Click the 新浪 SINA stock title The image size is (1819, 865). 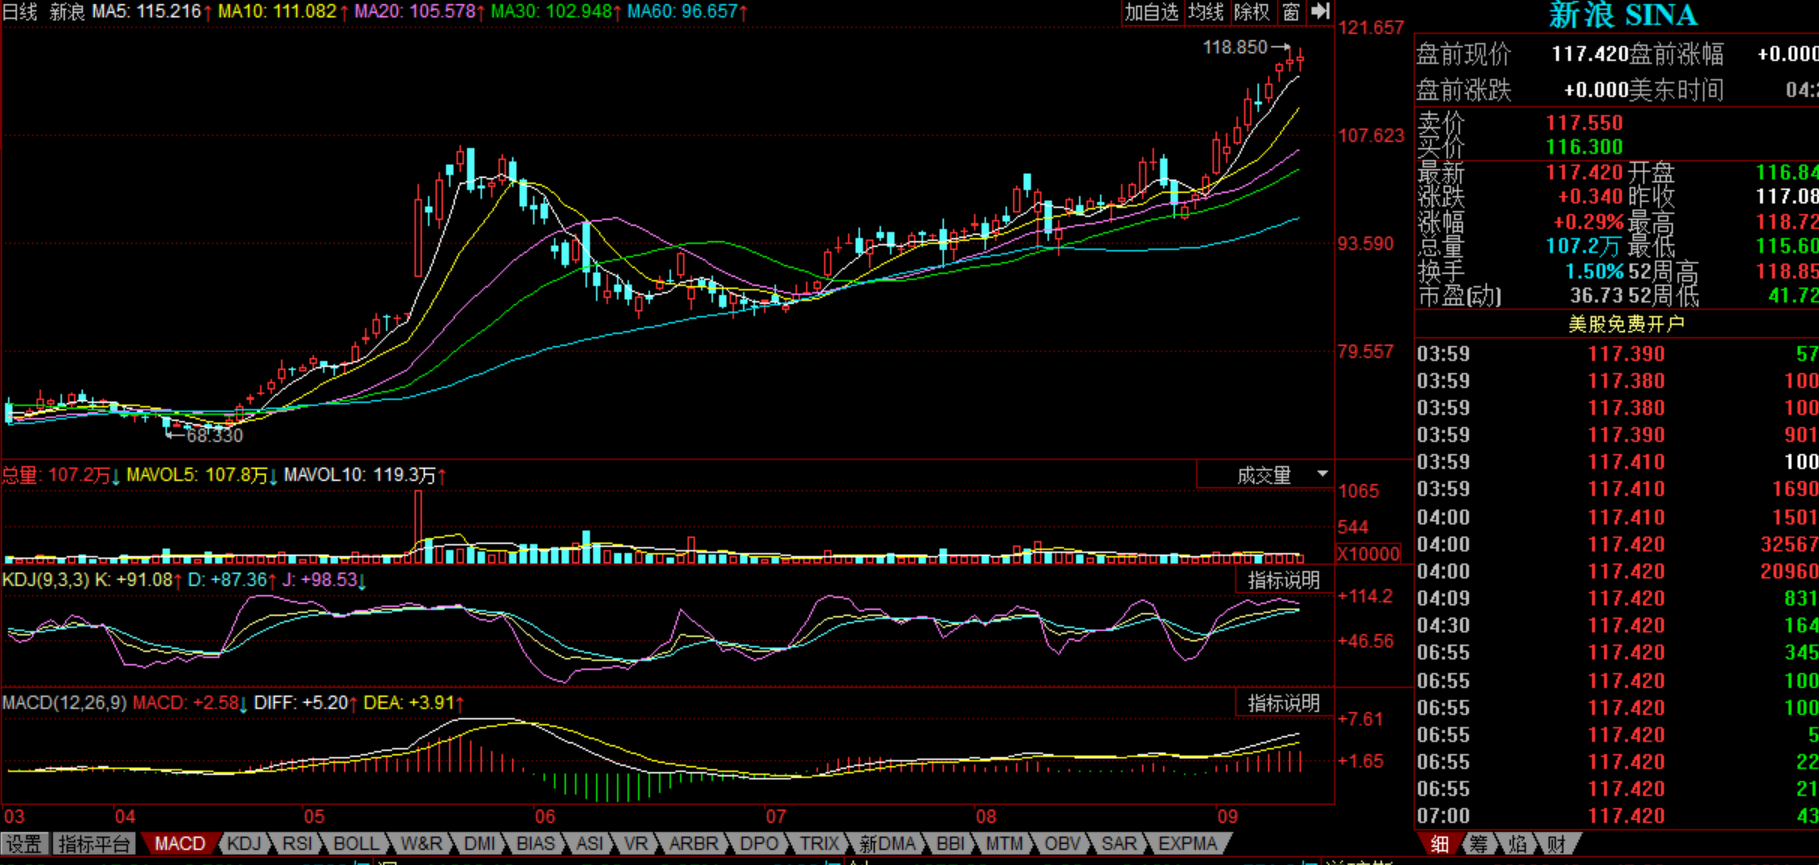coord(1623,15)
